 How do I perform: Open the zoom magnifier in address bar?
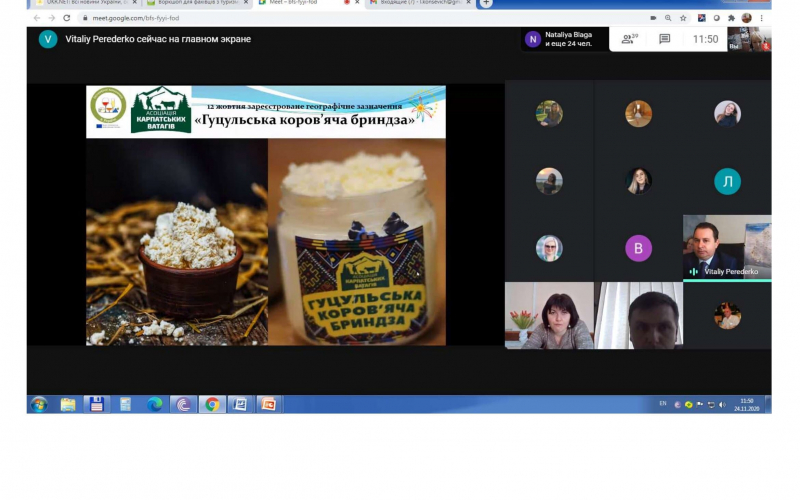coord(668,18)
